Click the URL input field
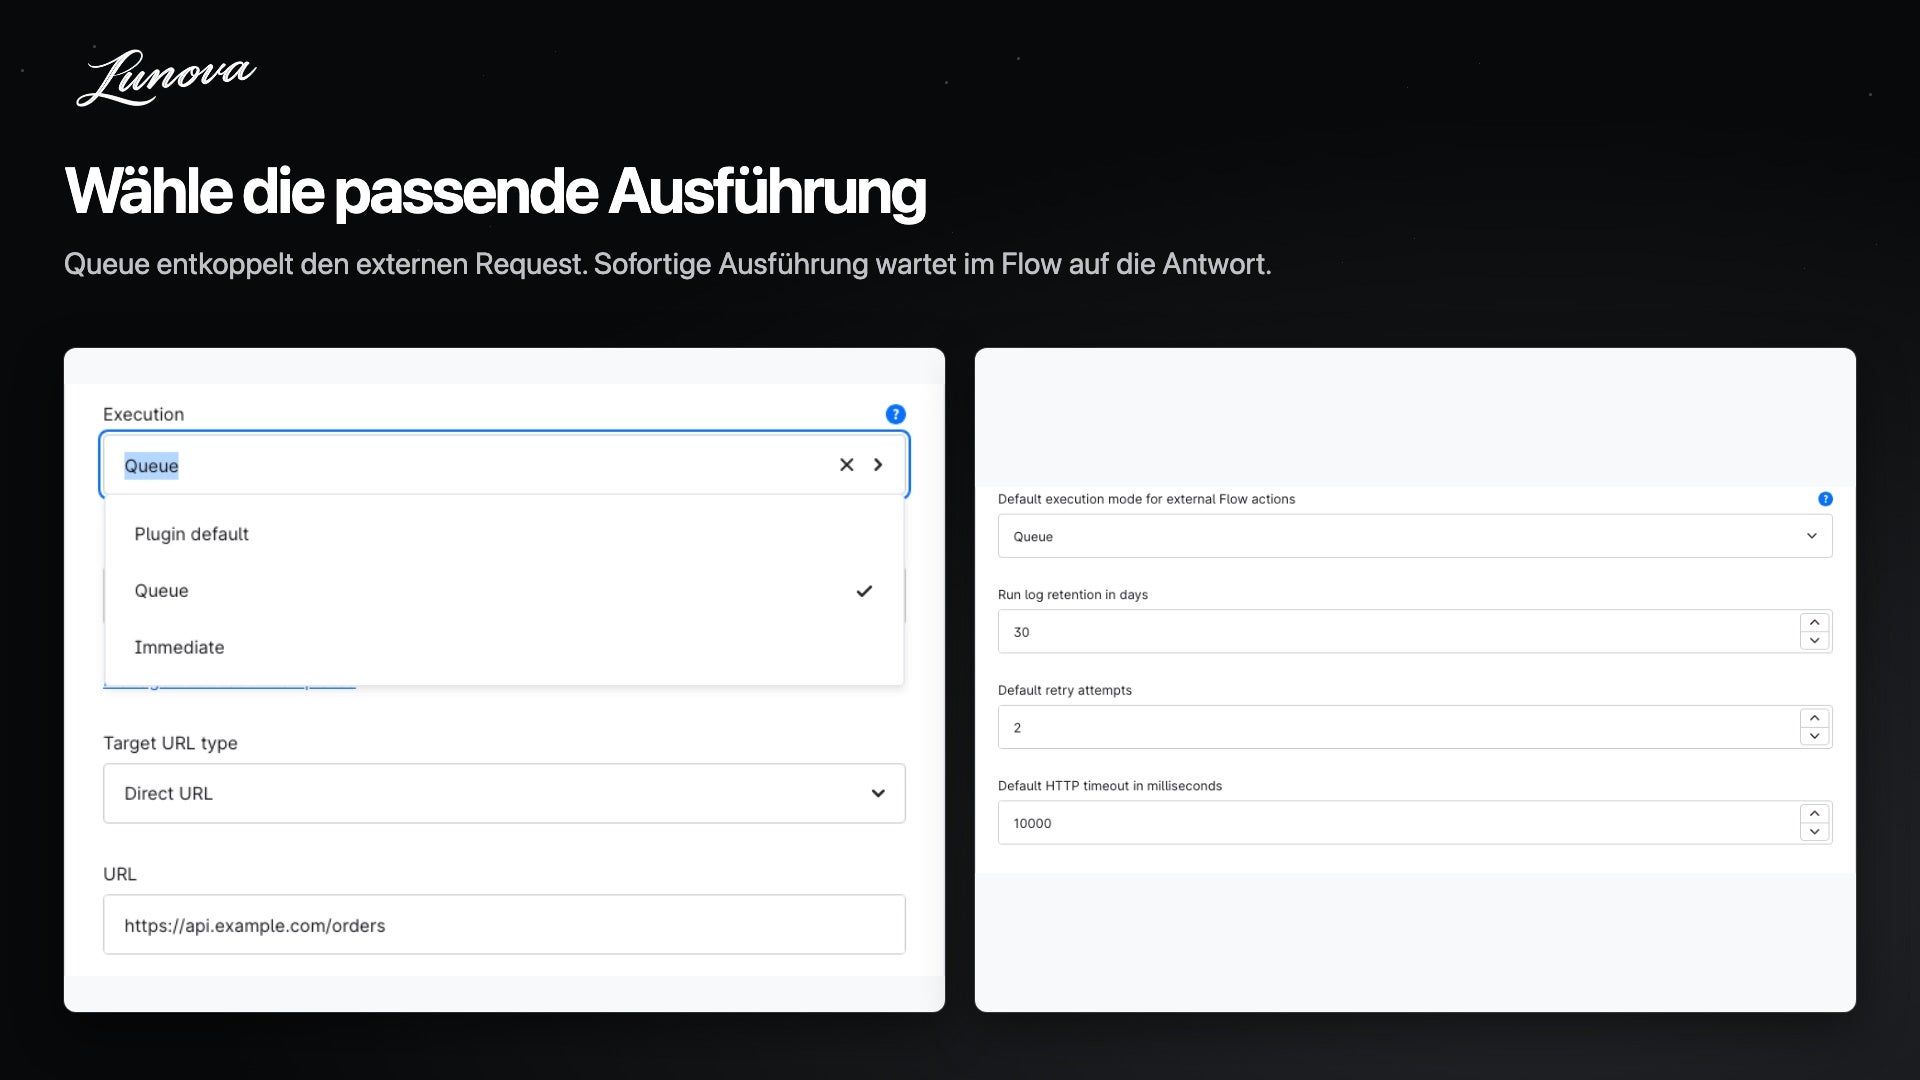The height and width of the screenshot is (1080, 1920). pyautogui.click(x=504, y=925)
